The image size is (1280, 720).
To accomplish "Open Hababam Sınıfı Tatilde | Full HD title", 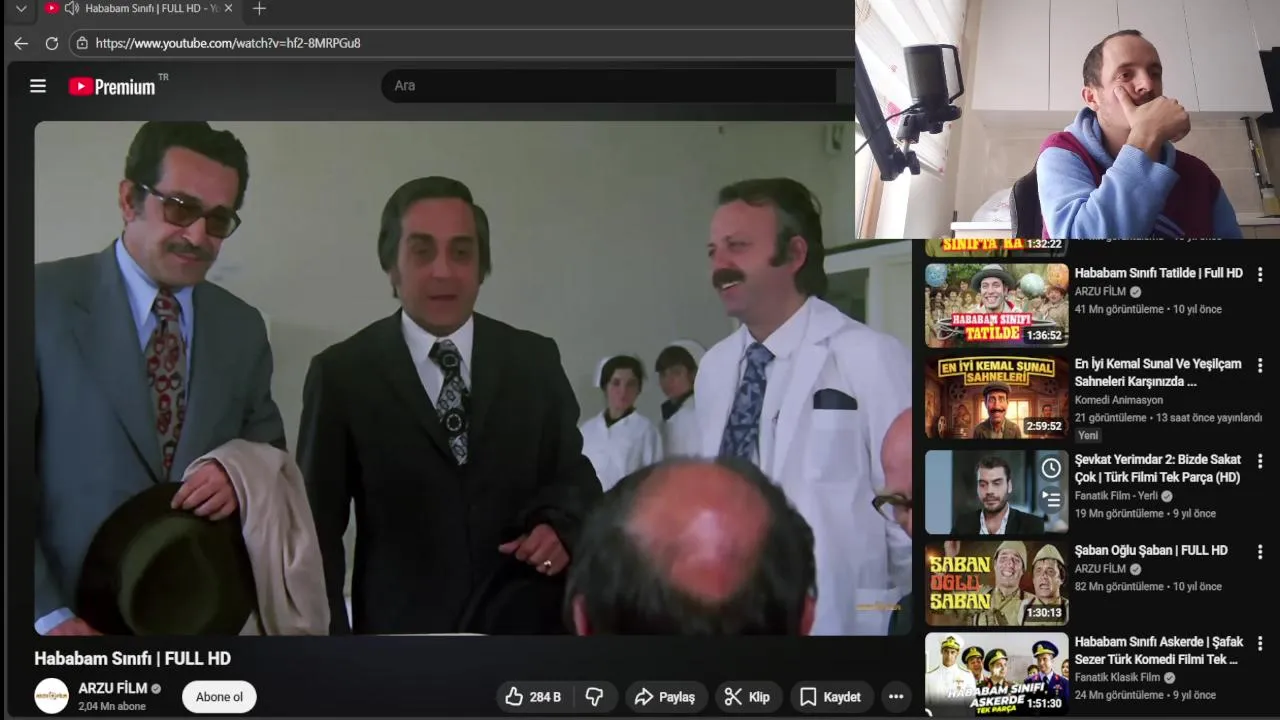I will 1158,273.
